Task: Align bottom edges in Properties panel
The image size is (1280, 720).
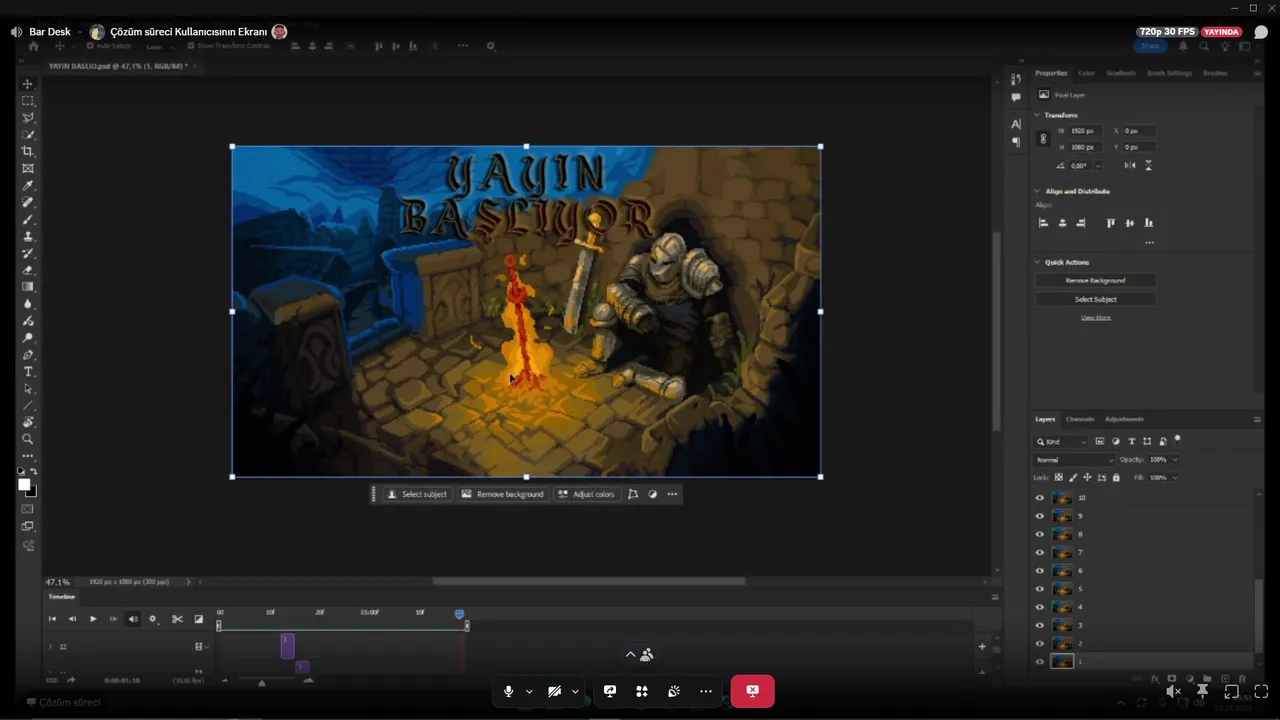Action: [1149, 223]
